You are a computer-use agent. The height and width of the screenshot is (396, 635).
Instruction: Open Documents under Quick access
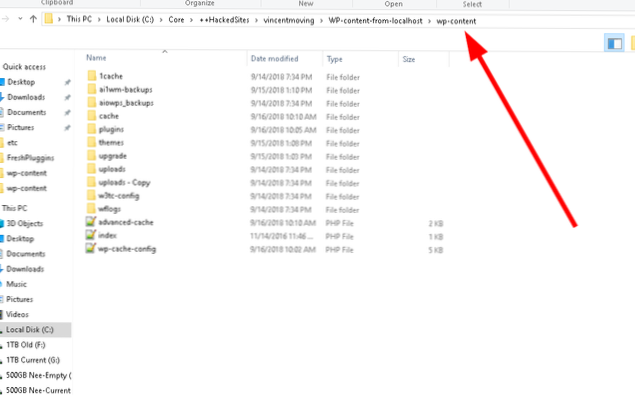click(27, 112)
